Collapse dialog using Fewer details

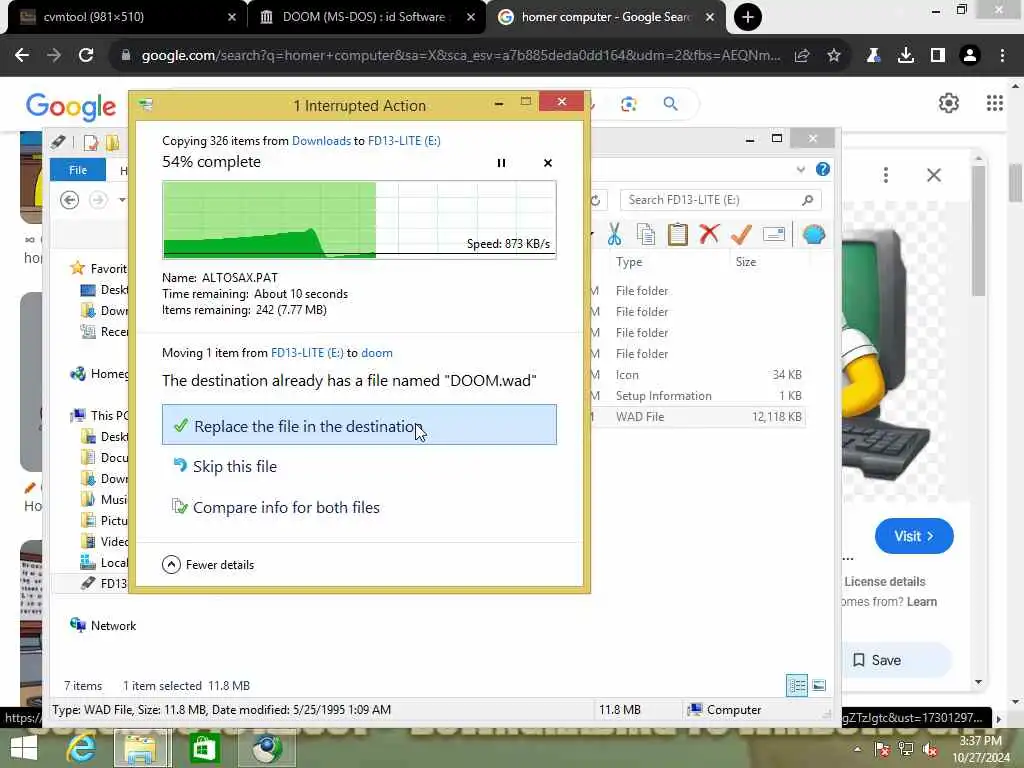(x=208, y=564)
